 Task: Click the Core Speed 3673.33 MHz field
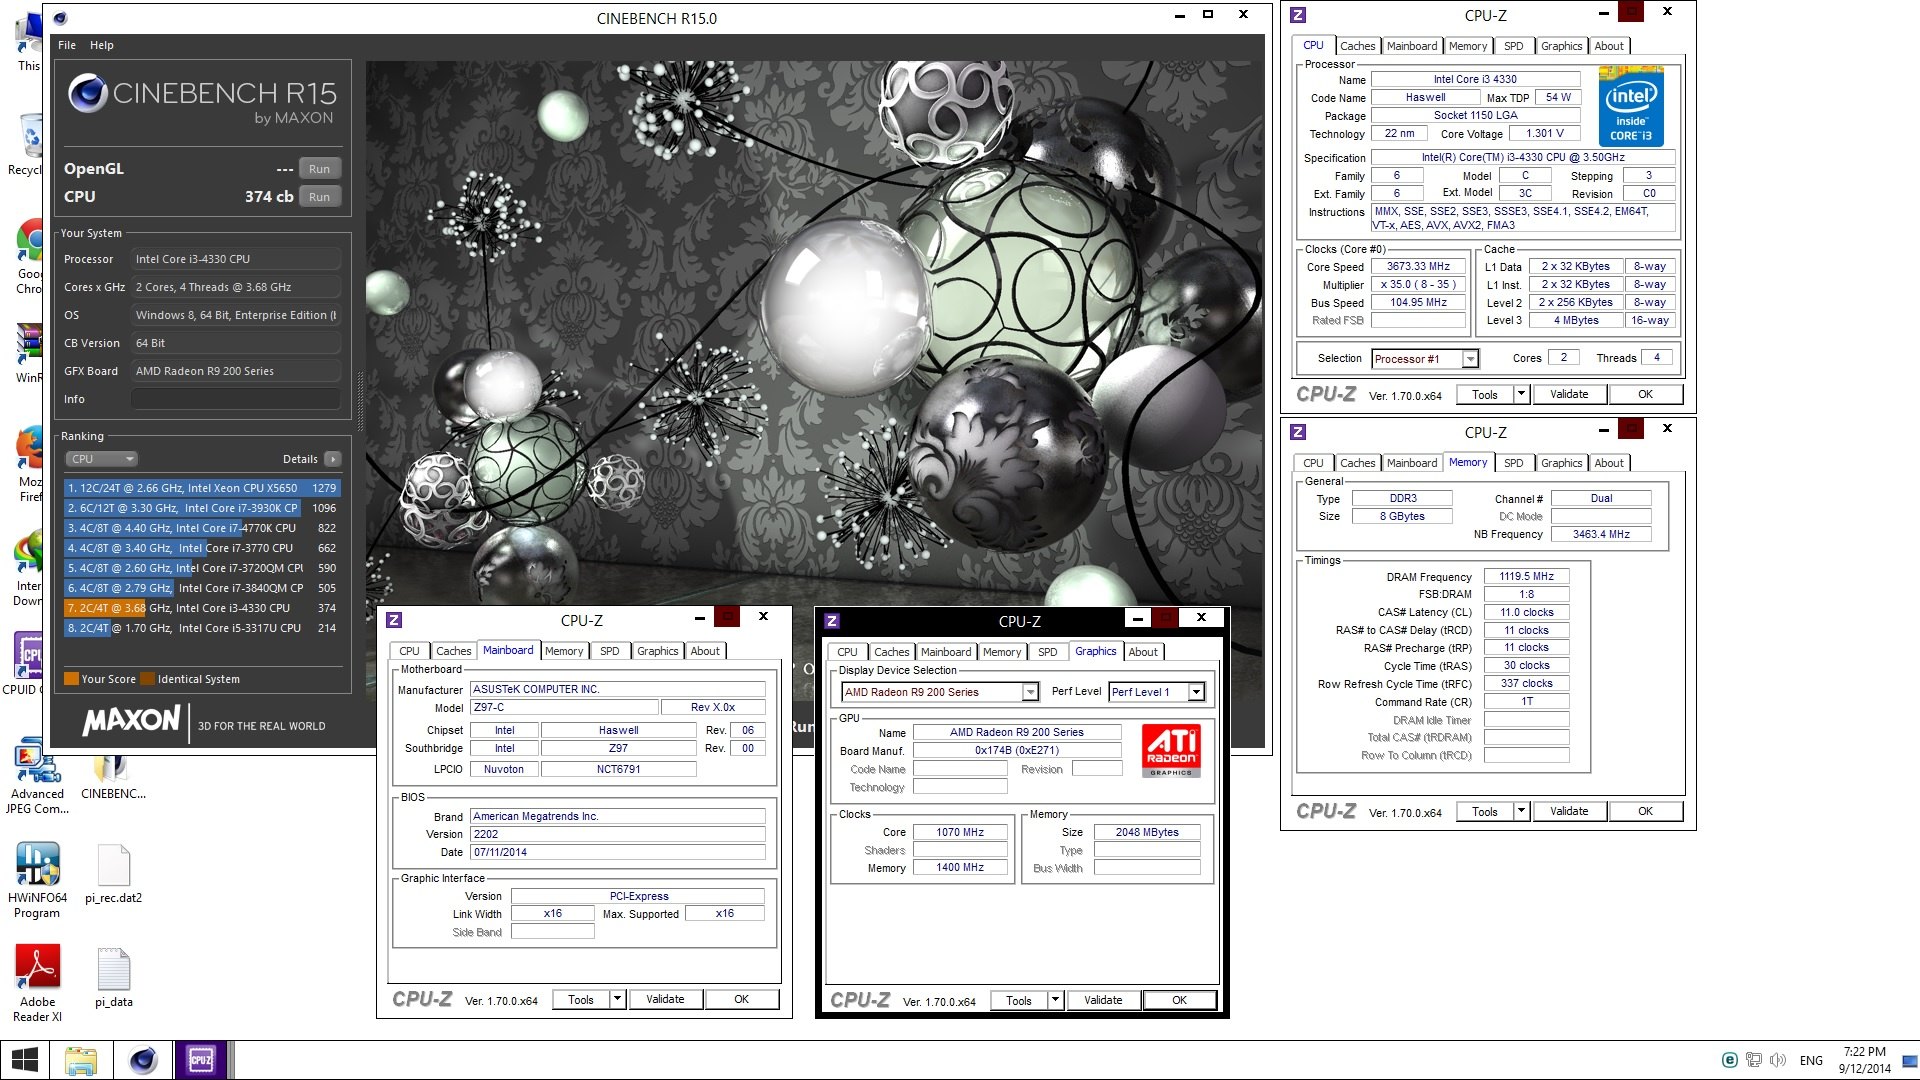pos(1418,267)
